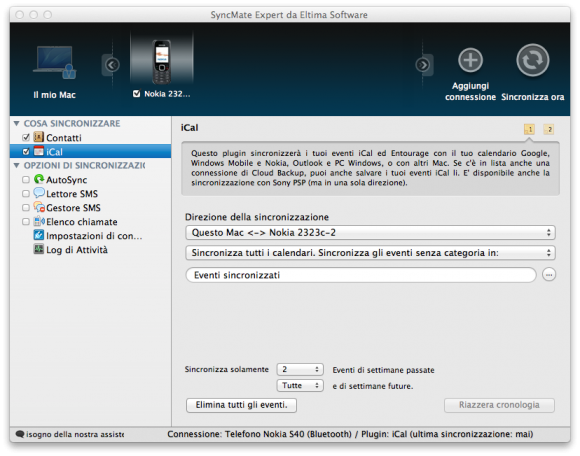Click the Aggiungi connessione plus icon
Screen dimensions: 580x456
471,60
